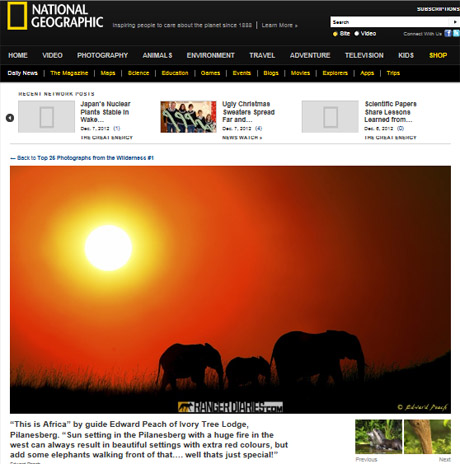Select the Site search radio button
This screenshot has width=460, height=464.
[335, 34]
